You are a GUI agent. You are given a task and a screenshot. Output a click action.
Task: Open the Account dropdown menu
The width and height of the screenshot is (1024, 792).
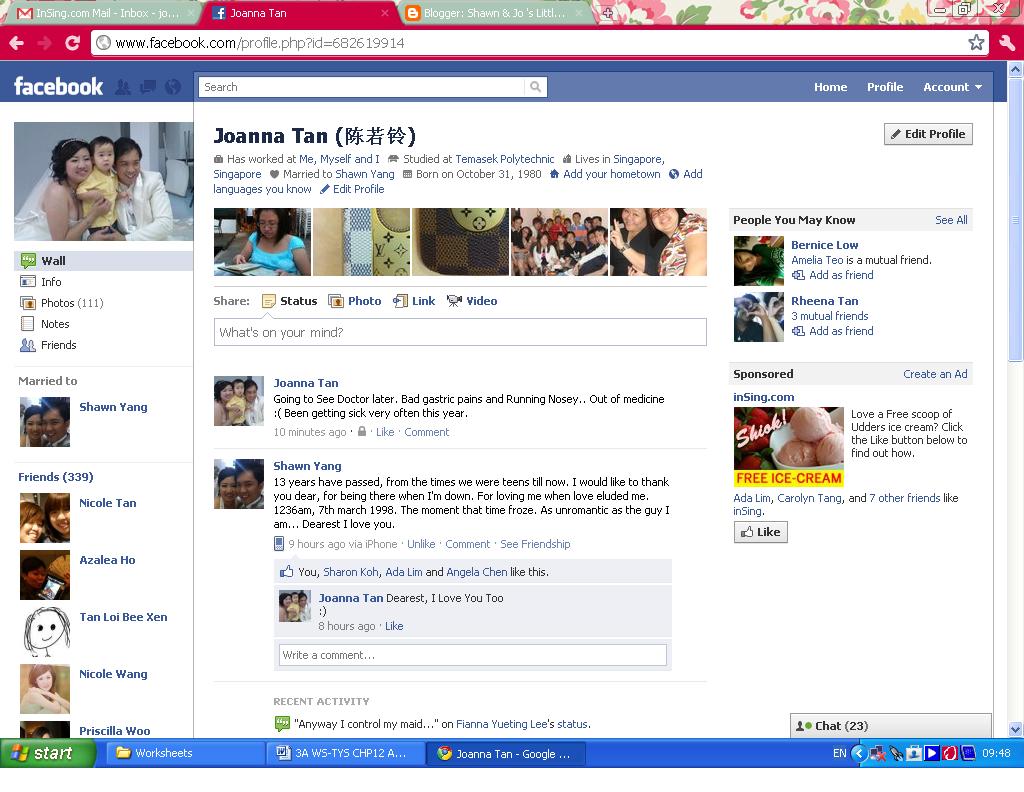[x=952, y=87]
